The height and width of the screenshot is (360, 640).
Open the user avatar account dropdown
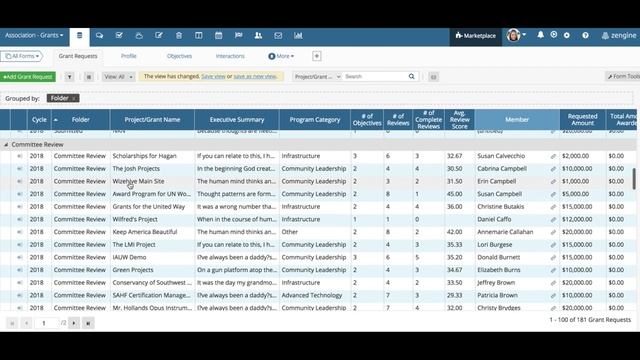coord(516,36)
